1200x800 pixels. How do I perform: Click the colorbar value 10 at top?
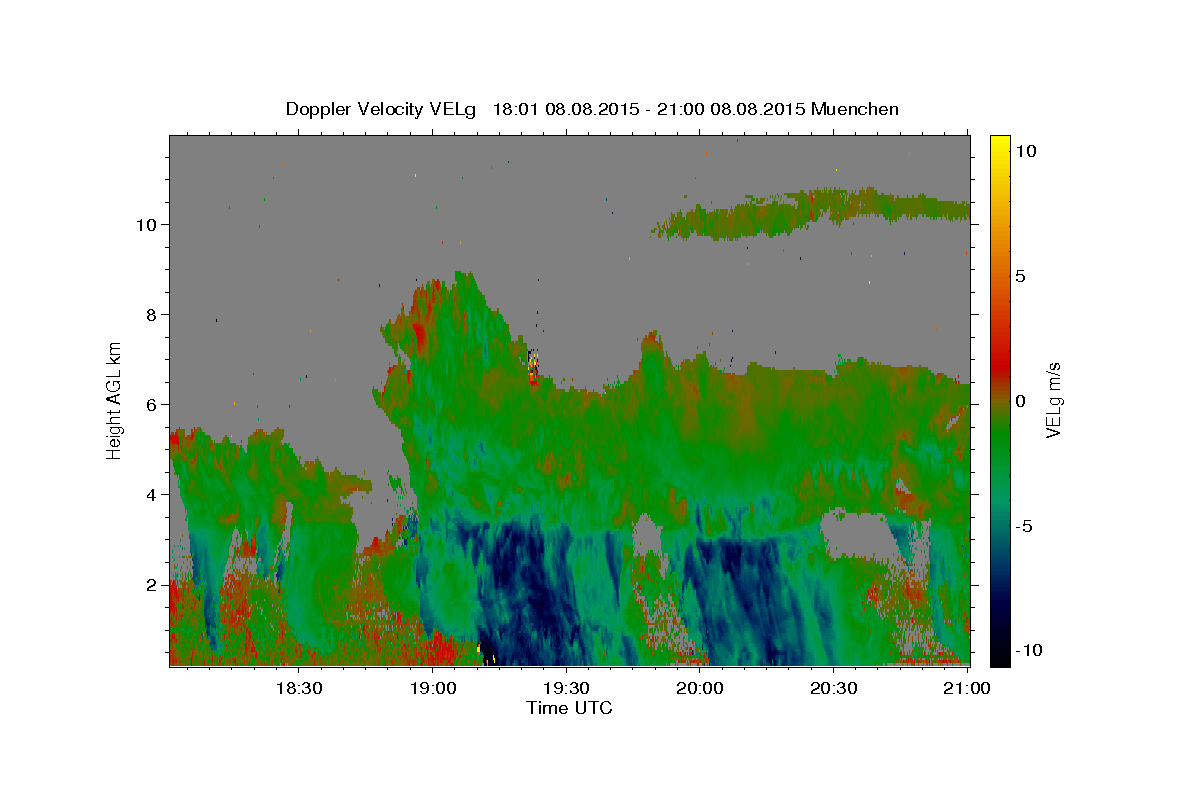pos(1025,150)
